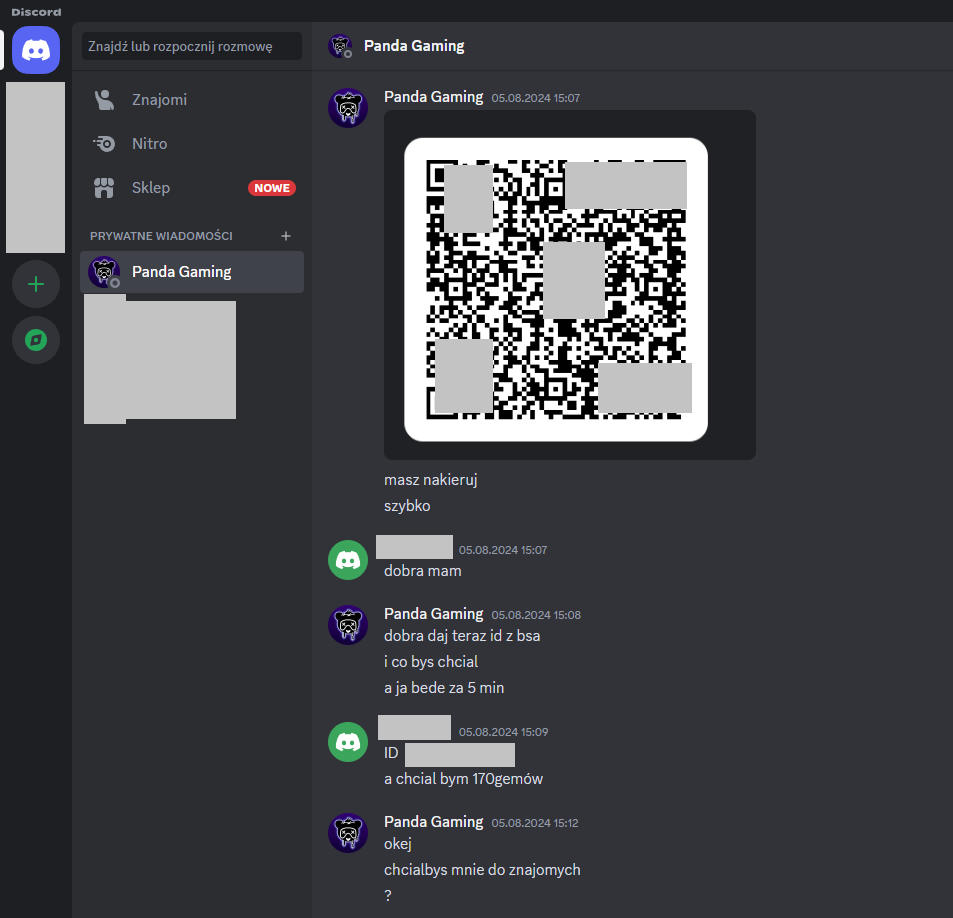Click Panda Gaming avatar in chat header
953x918 pixels.
tap(340, 46)
